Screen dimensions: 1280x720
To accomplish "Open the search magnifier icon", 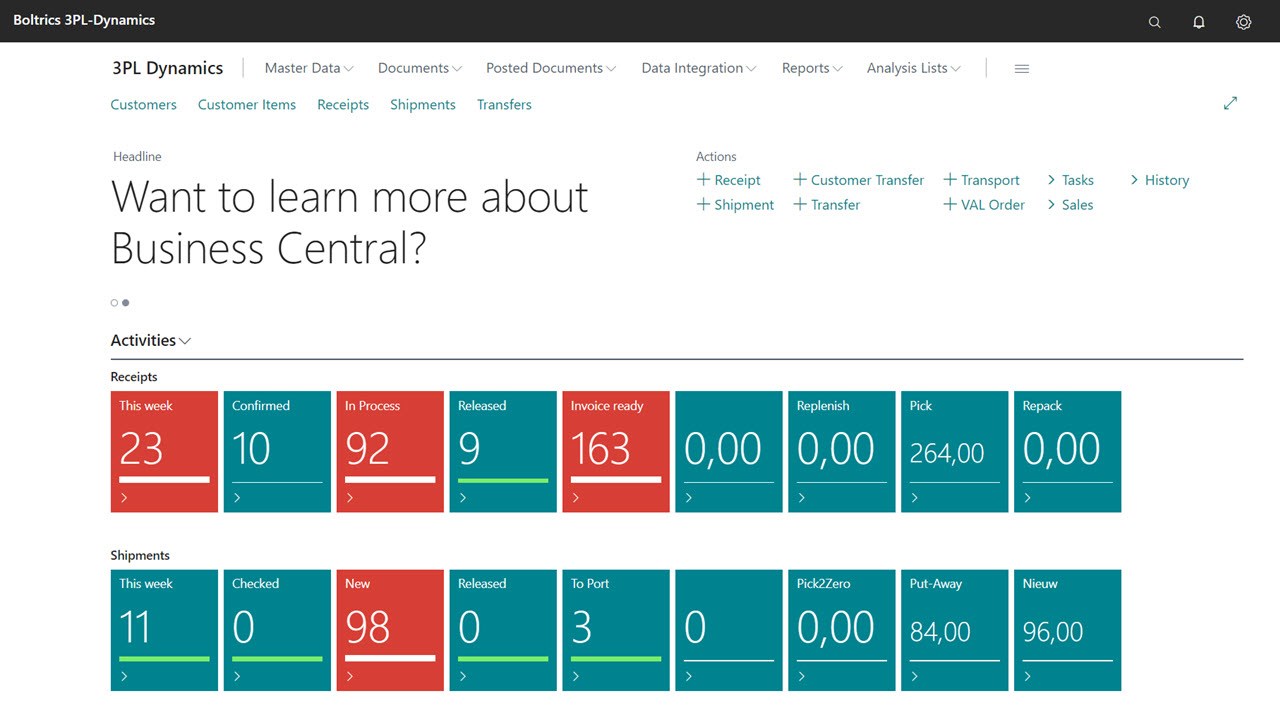I will click(1155, 21).
